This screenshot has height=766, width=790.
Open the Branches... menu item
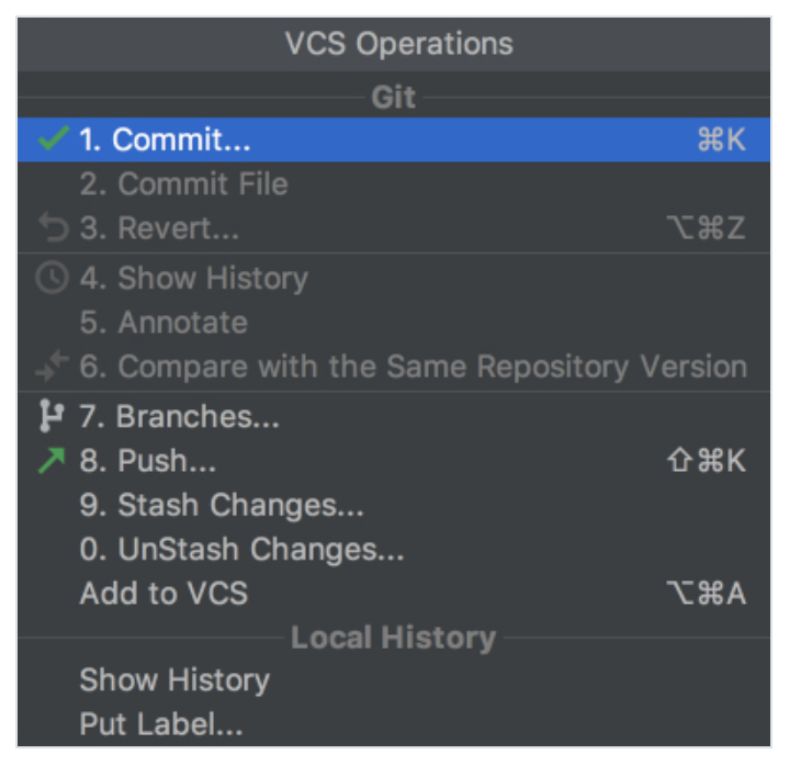pyautogui.click(x=180, y=416)
